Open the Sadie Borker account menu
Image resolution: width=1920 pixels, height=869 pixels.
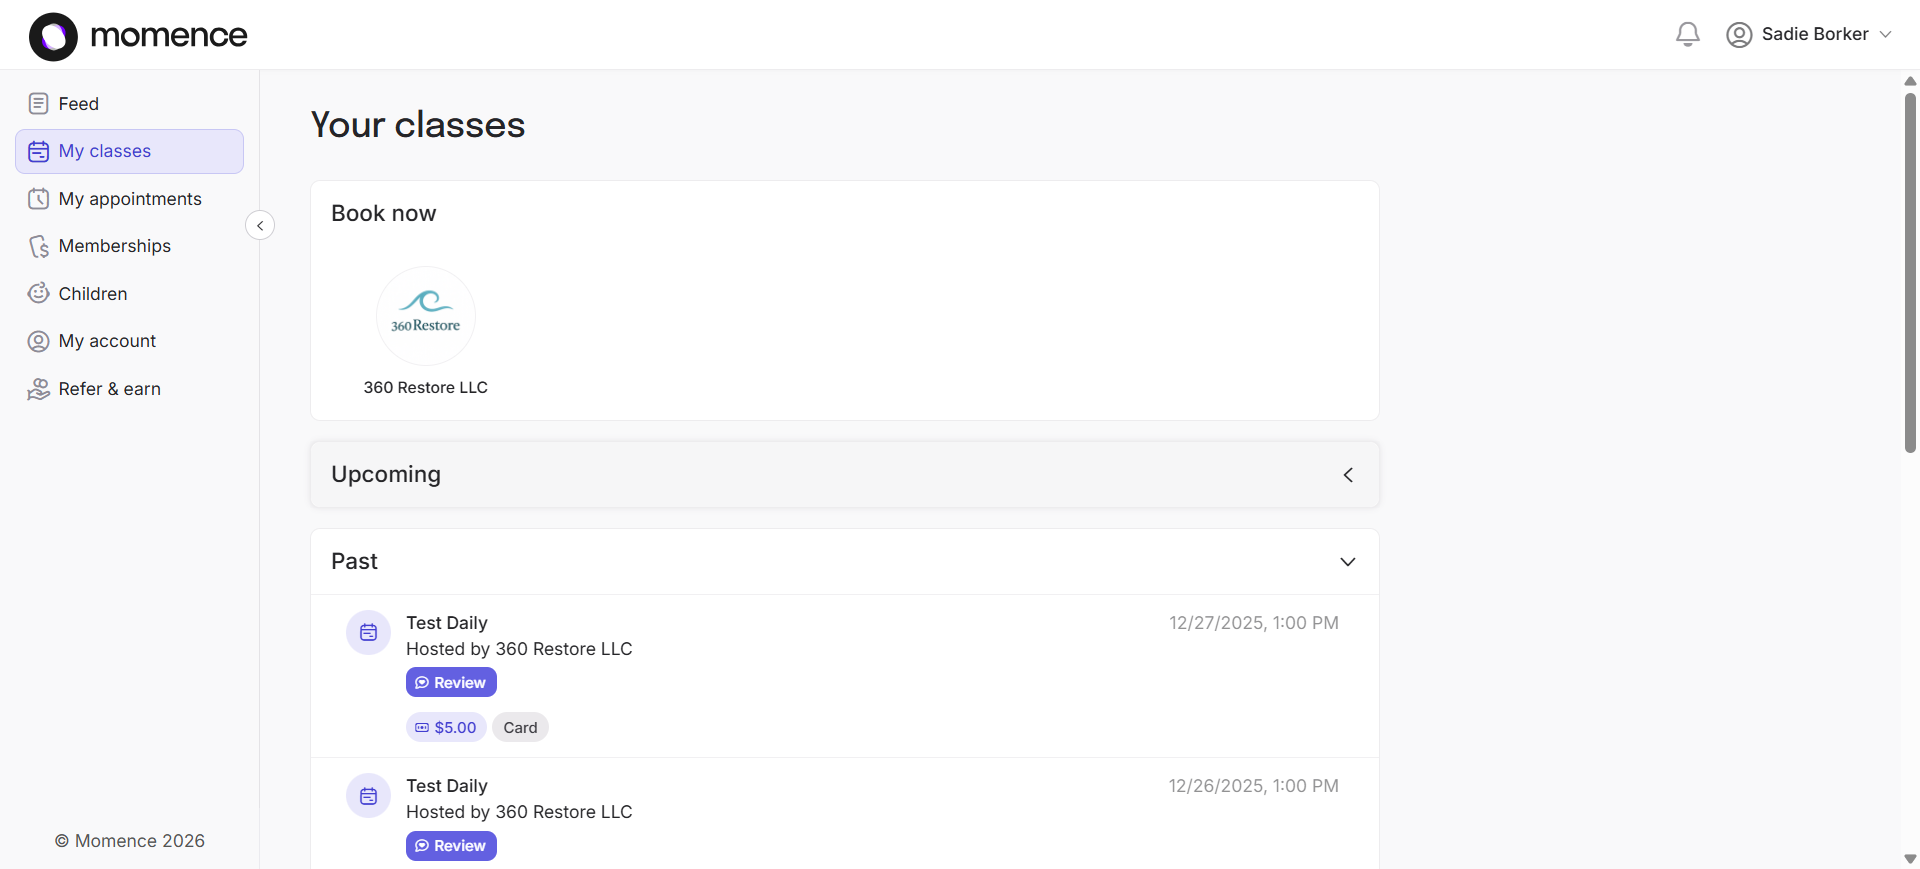coord(1810,33)
